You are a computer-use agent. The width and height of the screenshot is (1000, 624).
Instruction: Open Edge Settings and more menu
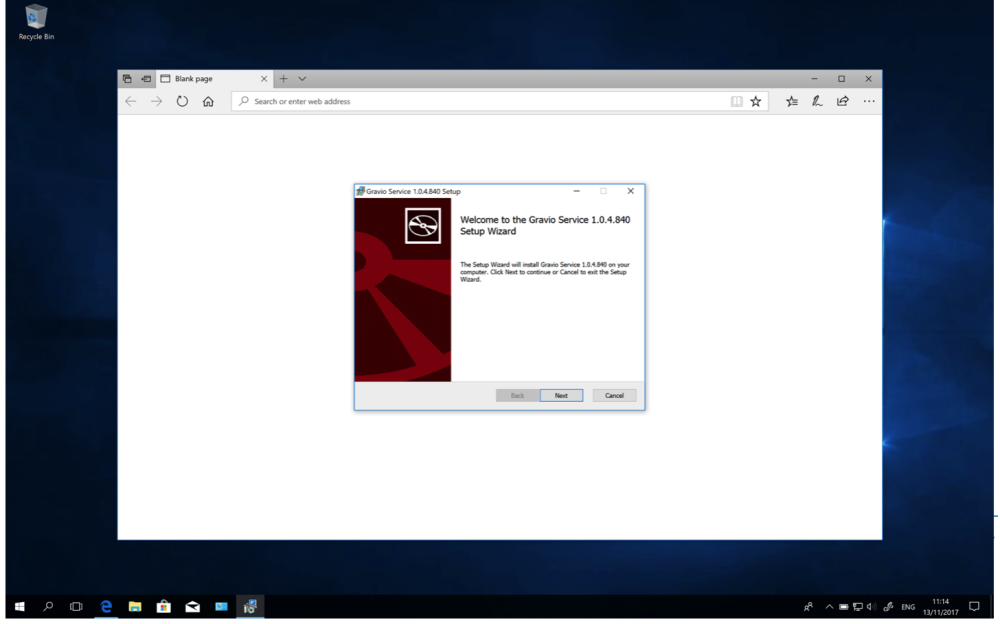point(869,101)
